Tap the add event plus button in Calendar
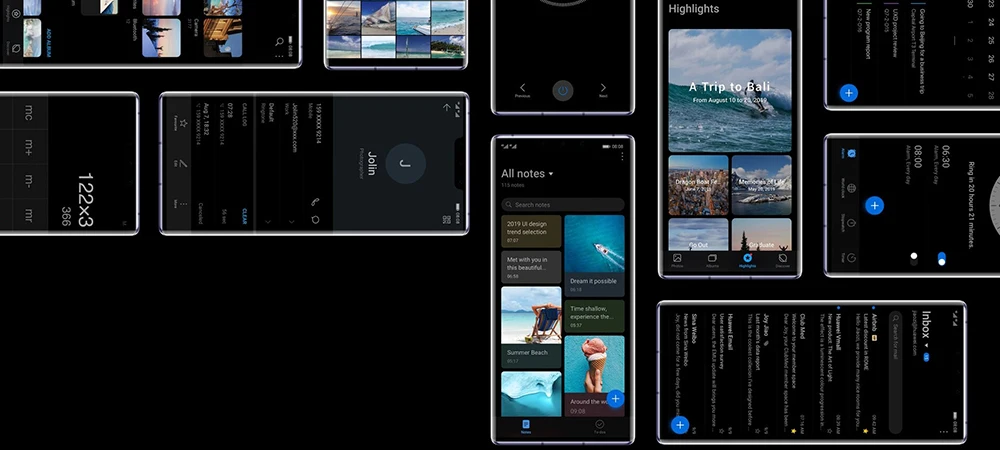The width and height of the screenshot is (1000, 450). 848,92
